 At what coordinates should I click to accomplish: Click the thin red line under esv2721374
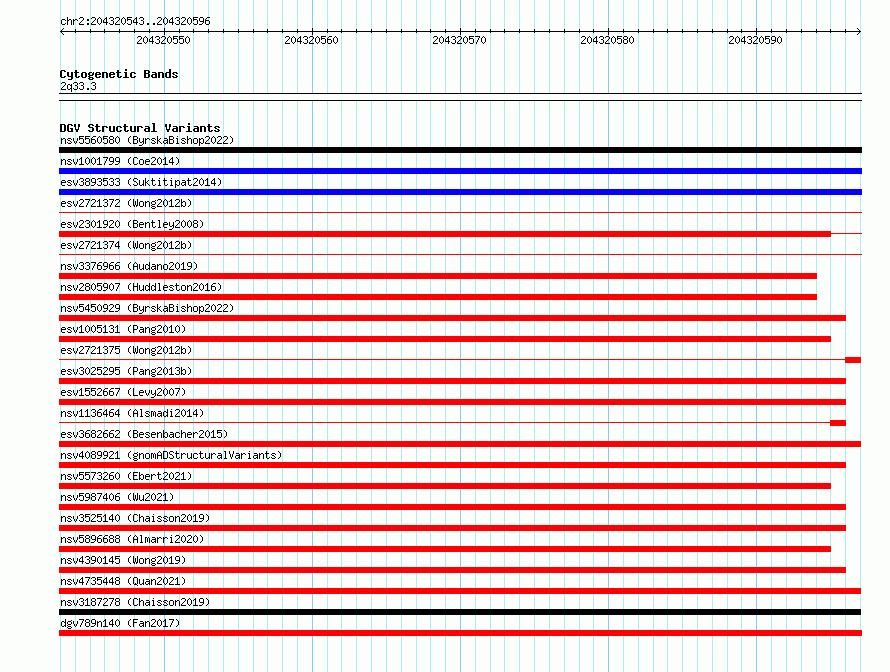tap(460, 255)
